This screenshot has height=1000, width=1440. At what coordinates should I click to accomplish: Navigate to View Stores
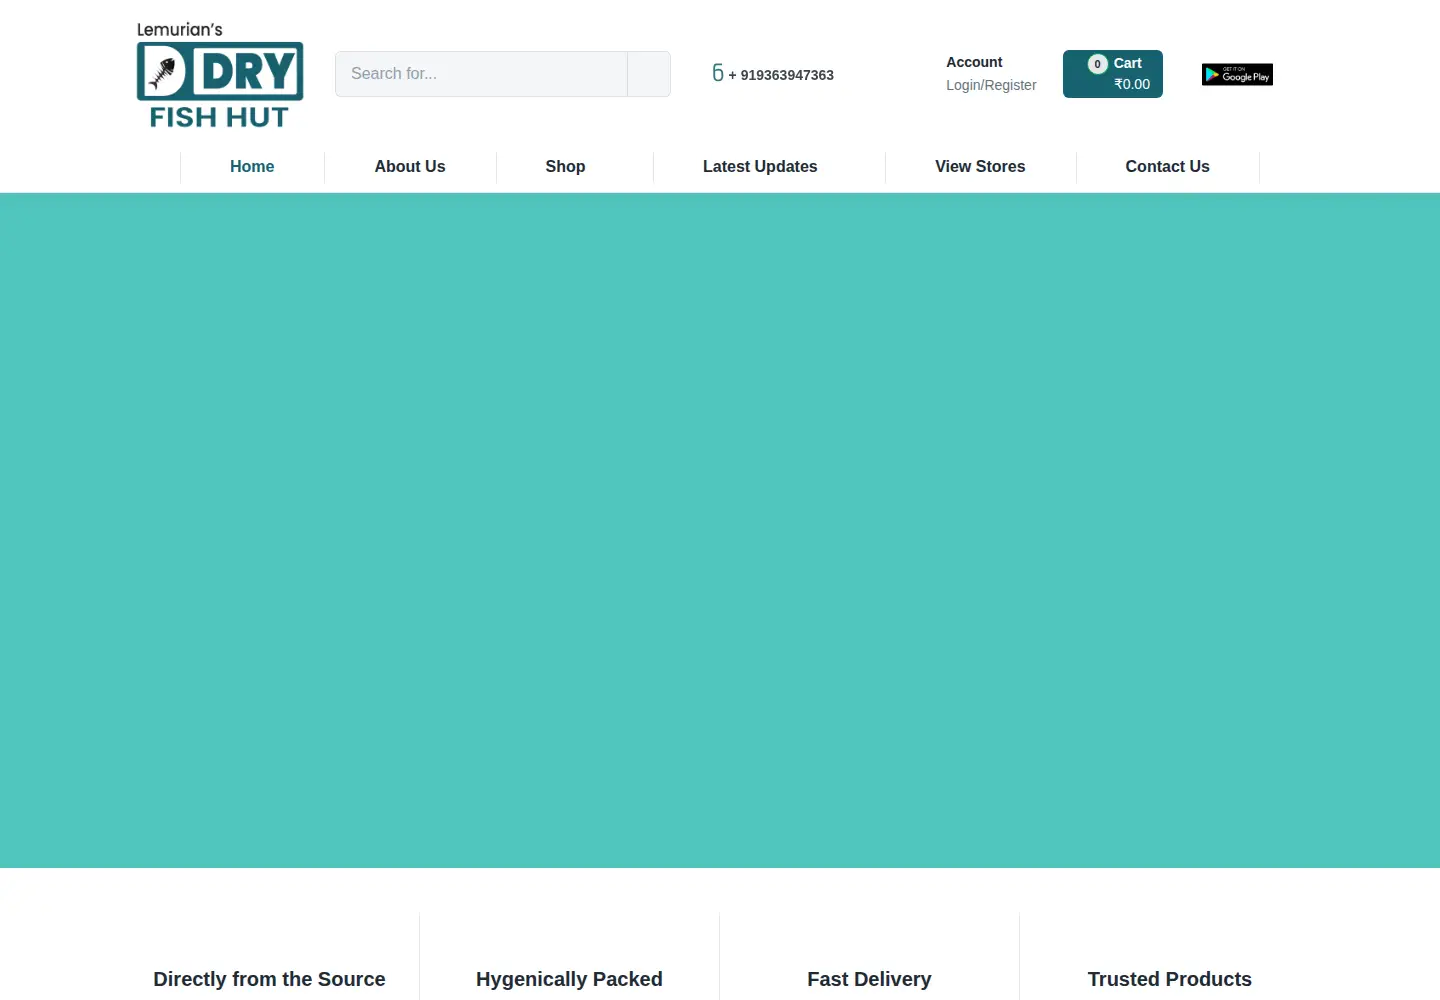[980, 167]
